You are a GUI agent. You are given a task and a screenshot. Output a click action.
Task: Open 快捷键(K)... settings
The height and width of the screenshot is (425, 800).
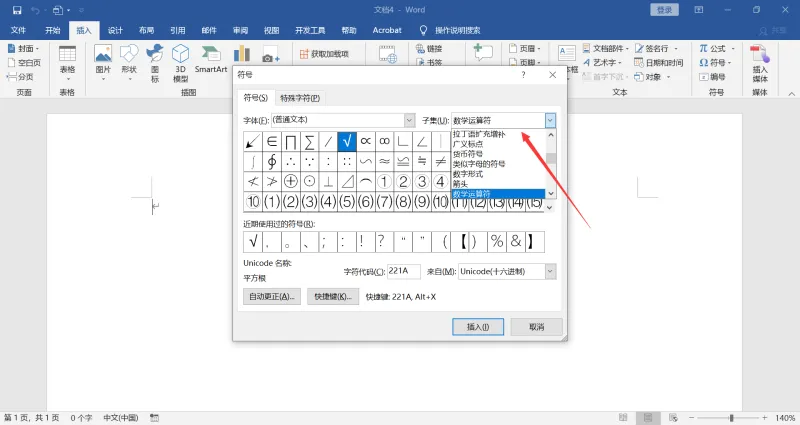click(x=333, y=296)
